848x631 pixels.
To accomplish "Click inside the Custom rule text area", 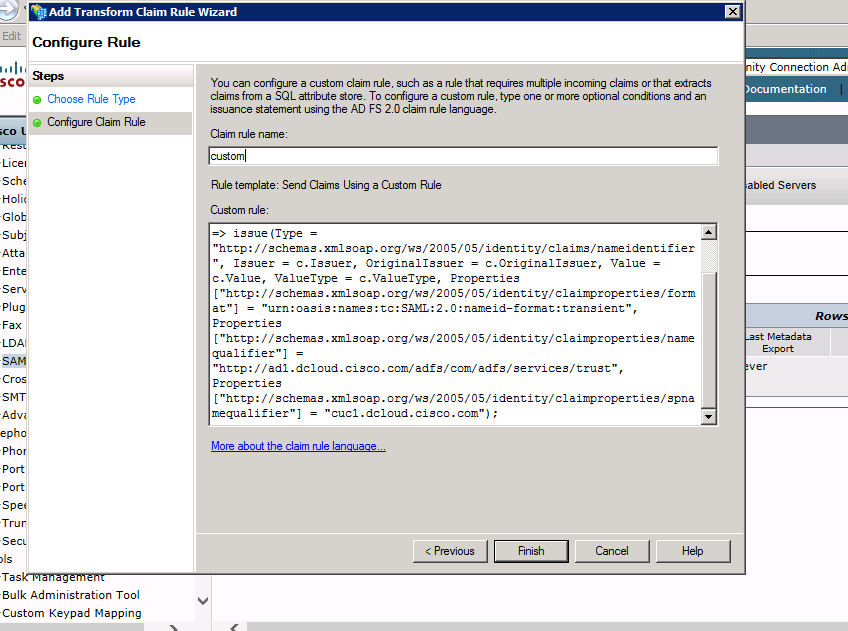I will tap(455, 323).
